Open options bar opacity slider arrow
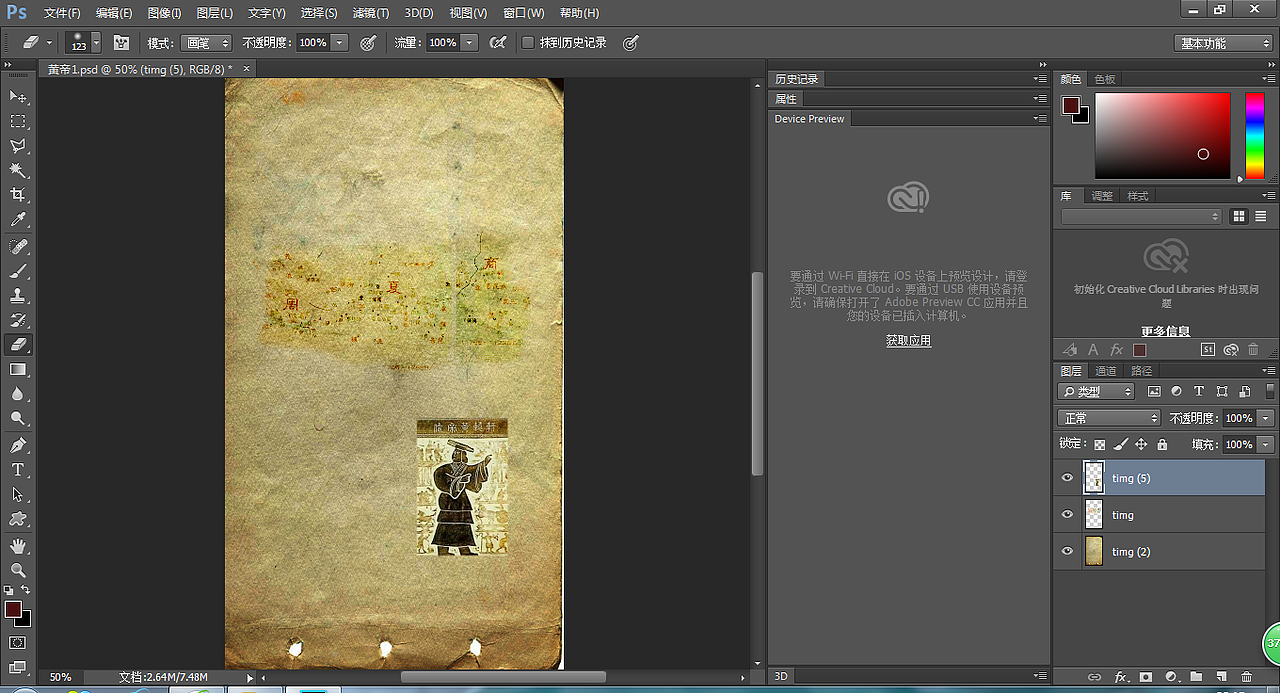Viewport: 1280px width, 693px height. point(339,43)
